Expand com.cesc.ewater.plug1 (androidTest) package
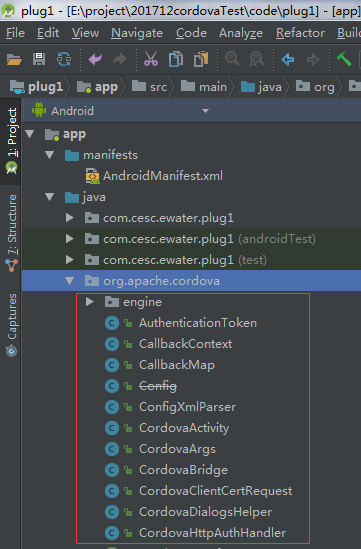The width and height of the screenshot is (361, 549). click(70, 239)
